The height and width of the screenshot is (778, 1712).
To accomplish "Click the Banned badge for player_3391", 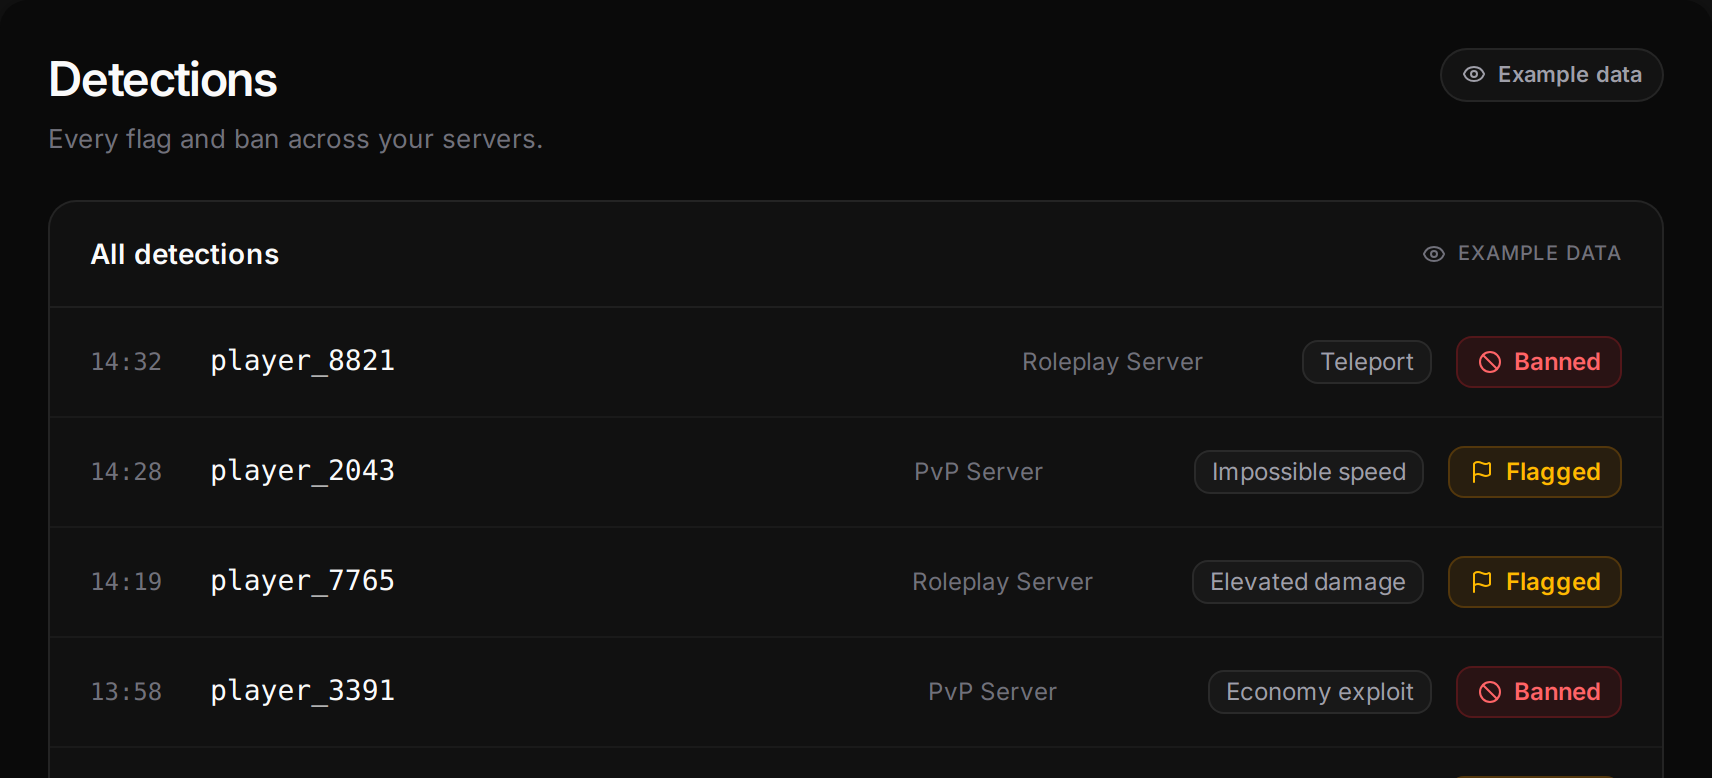I will [x=1538, y=692].
